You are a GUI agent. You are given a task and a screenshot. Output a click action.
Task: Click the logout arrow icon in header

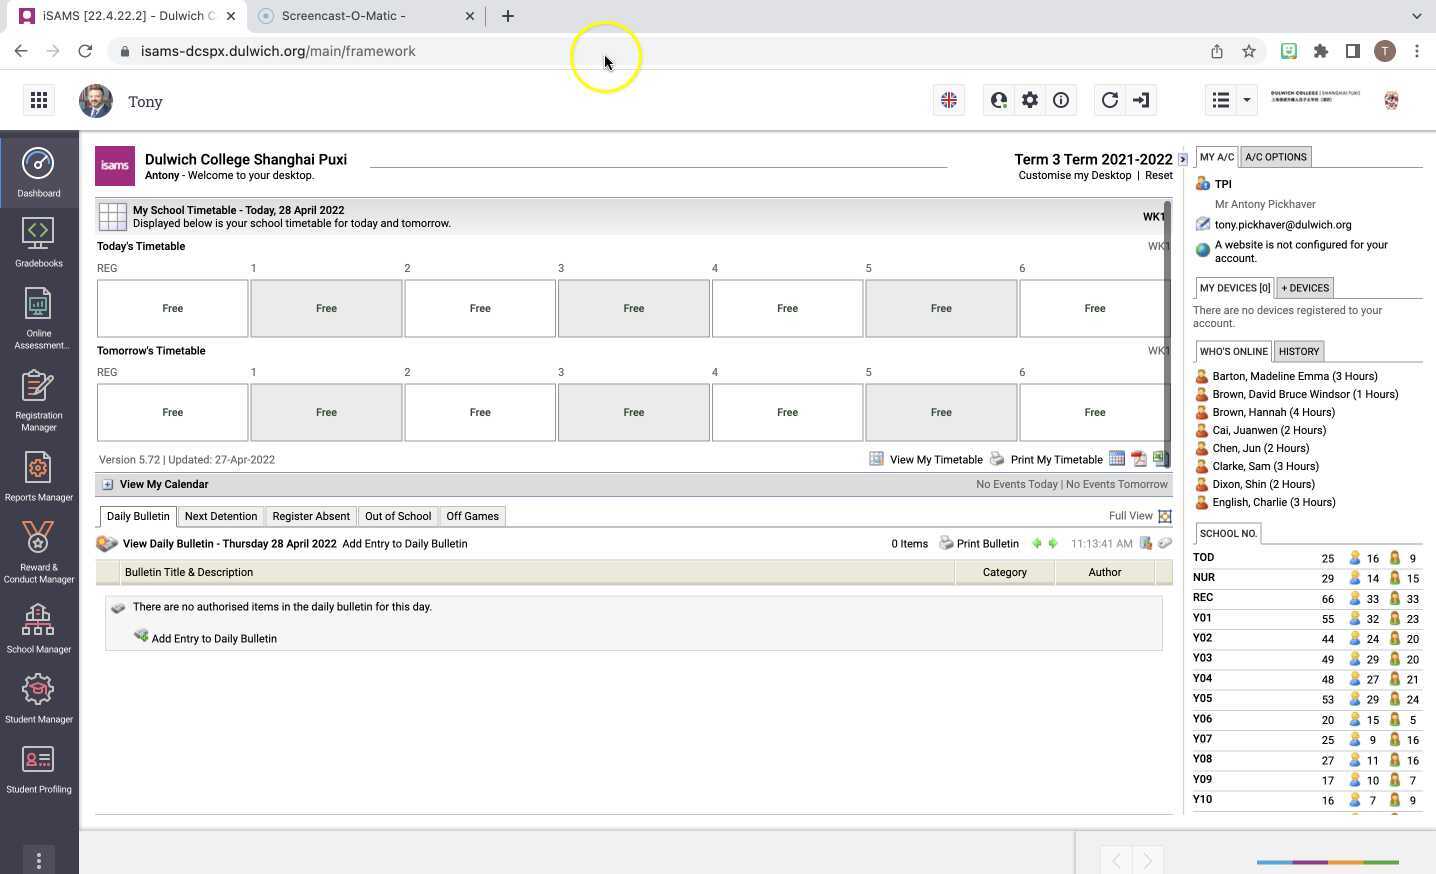pos(1141,100)
